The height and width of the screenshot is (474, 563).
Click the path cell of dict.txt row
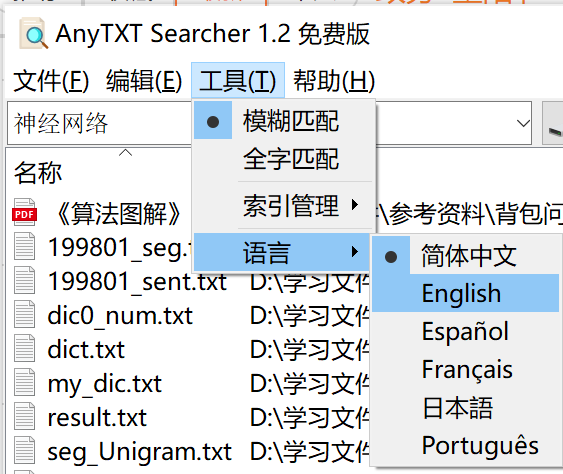[x=310, y=349]
